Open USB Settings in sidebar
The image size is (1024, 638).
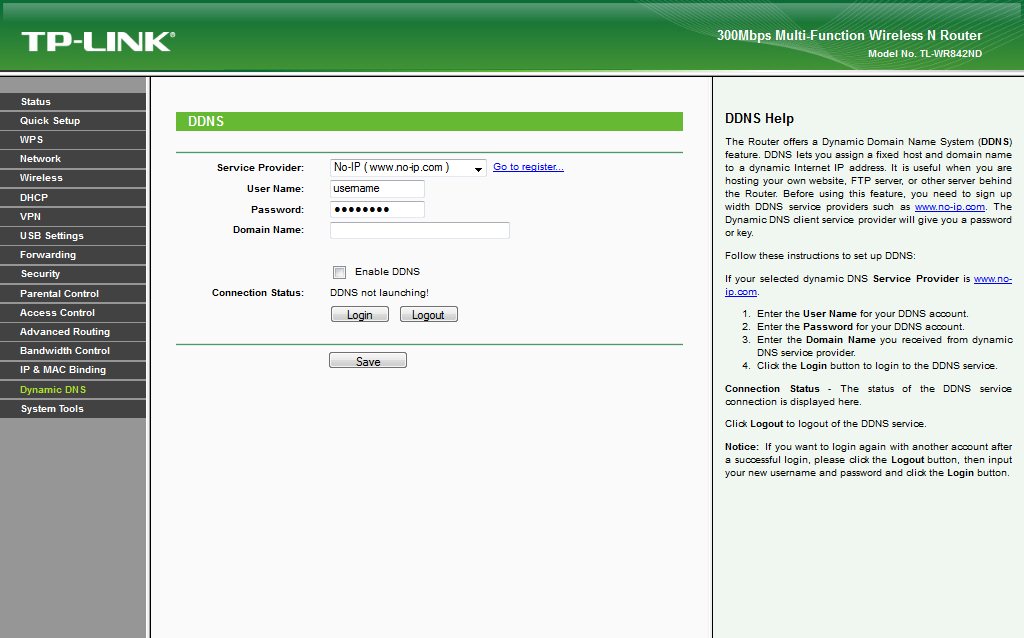point(52,236)
